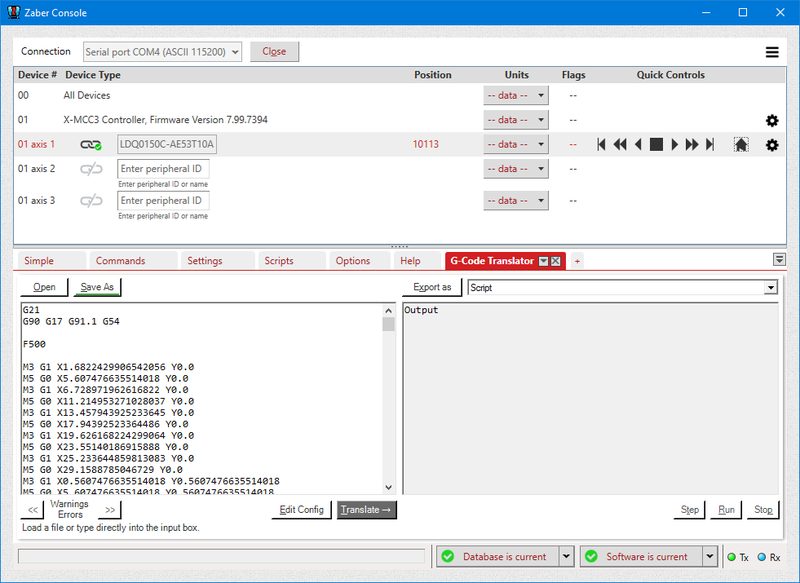Click the Open file button
Viewport: 800px width, 583px height.
[44, 287]
